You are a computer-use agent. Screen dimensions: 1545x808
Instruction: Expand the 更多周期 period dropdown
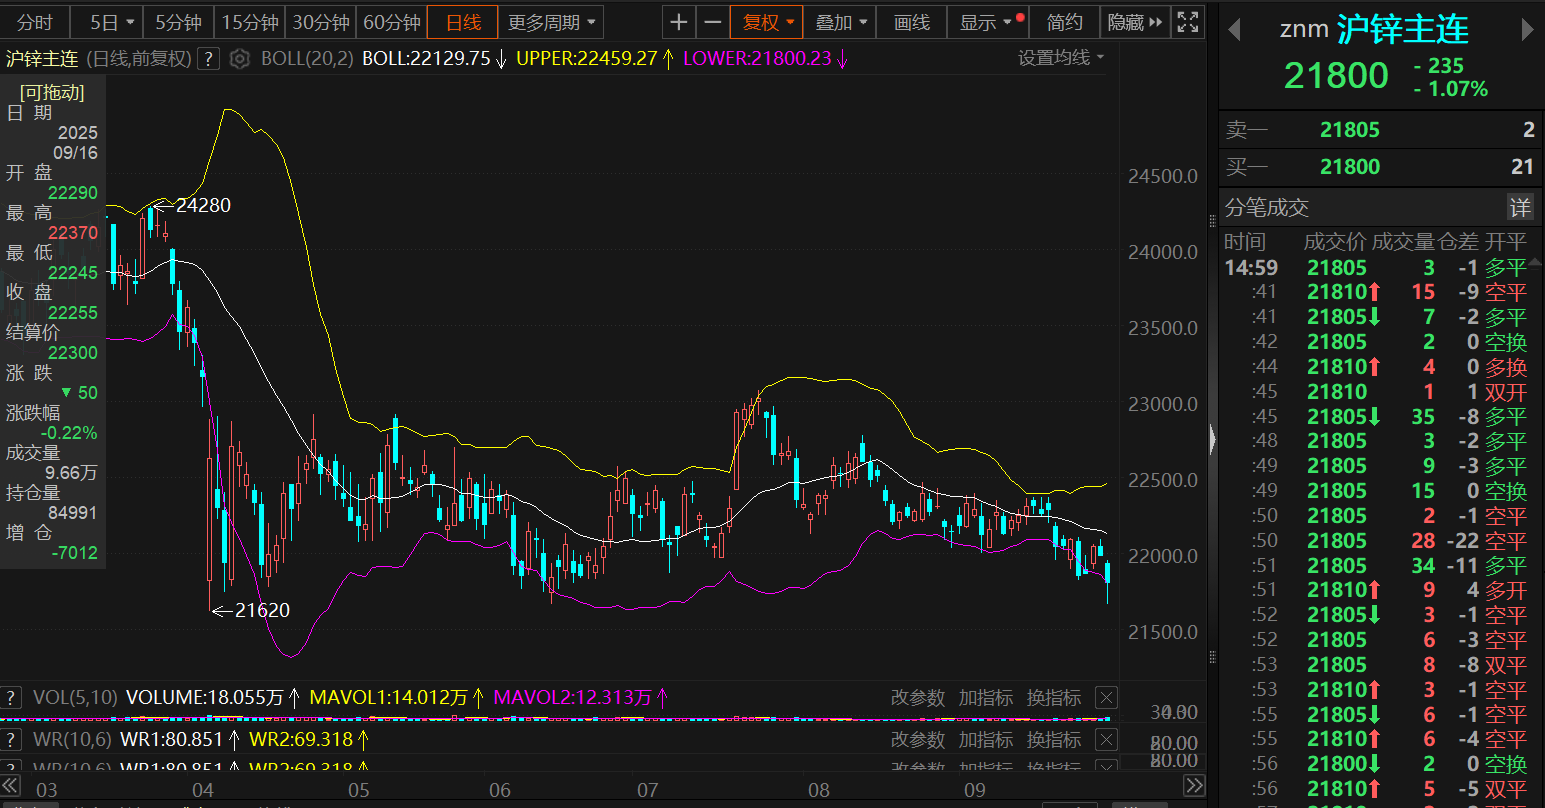click(551, 22)
